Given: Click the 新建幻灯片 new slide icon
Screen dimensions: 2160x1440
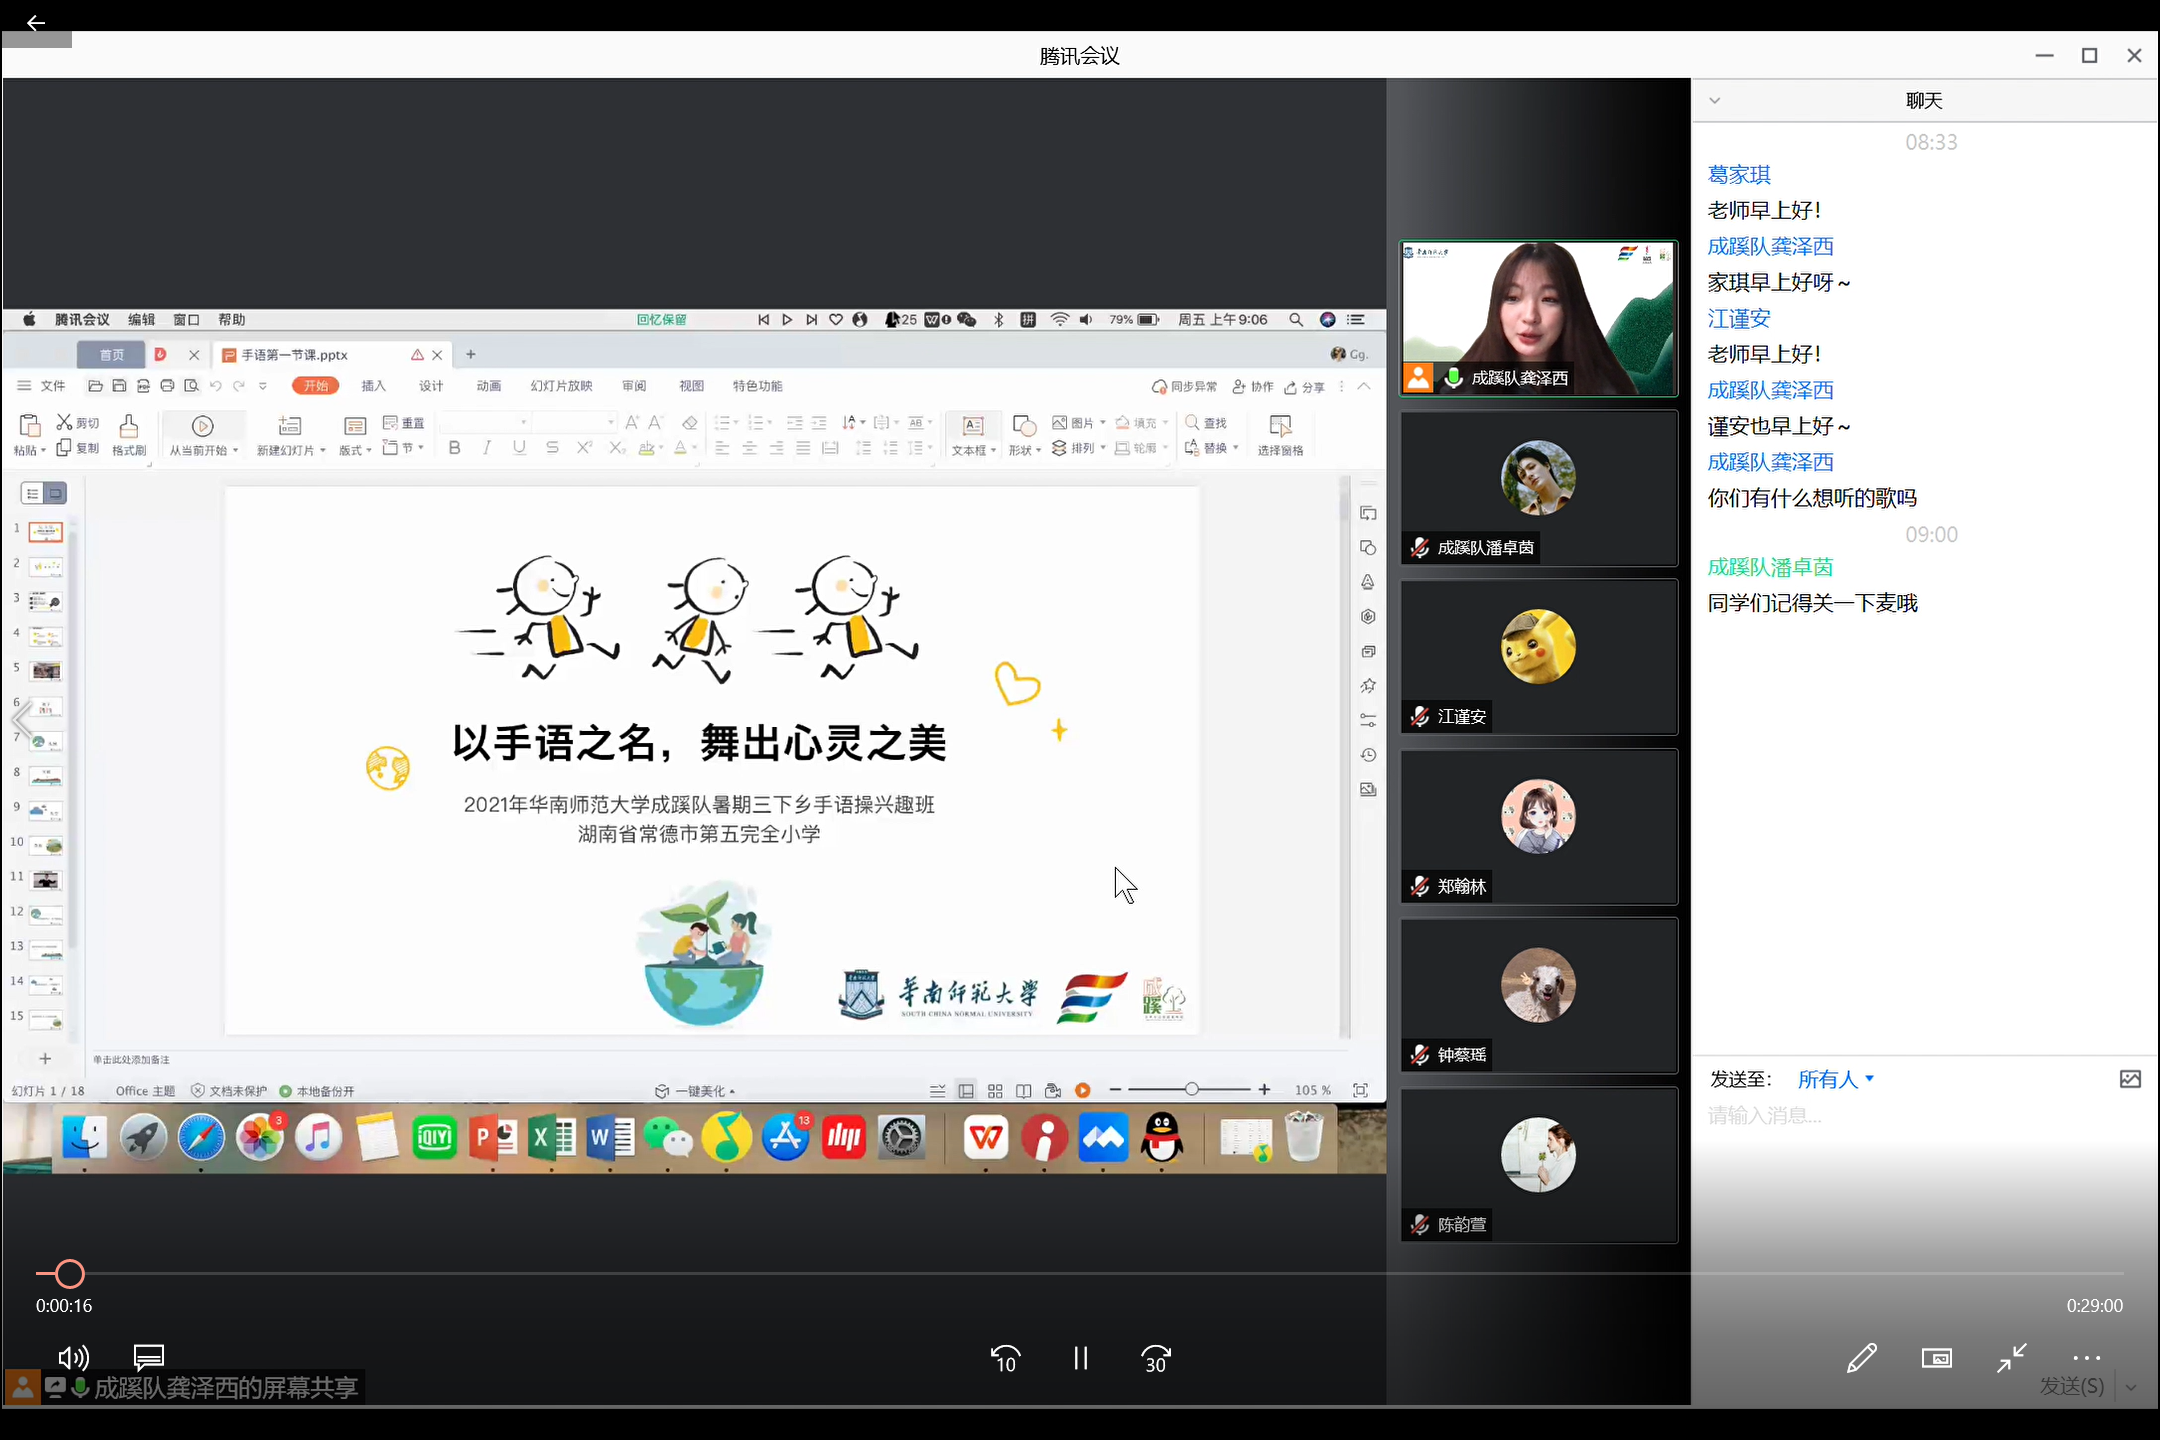Looking at the screenshot, I should tap(290, 426).
